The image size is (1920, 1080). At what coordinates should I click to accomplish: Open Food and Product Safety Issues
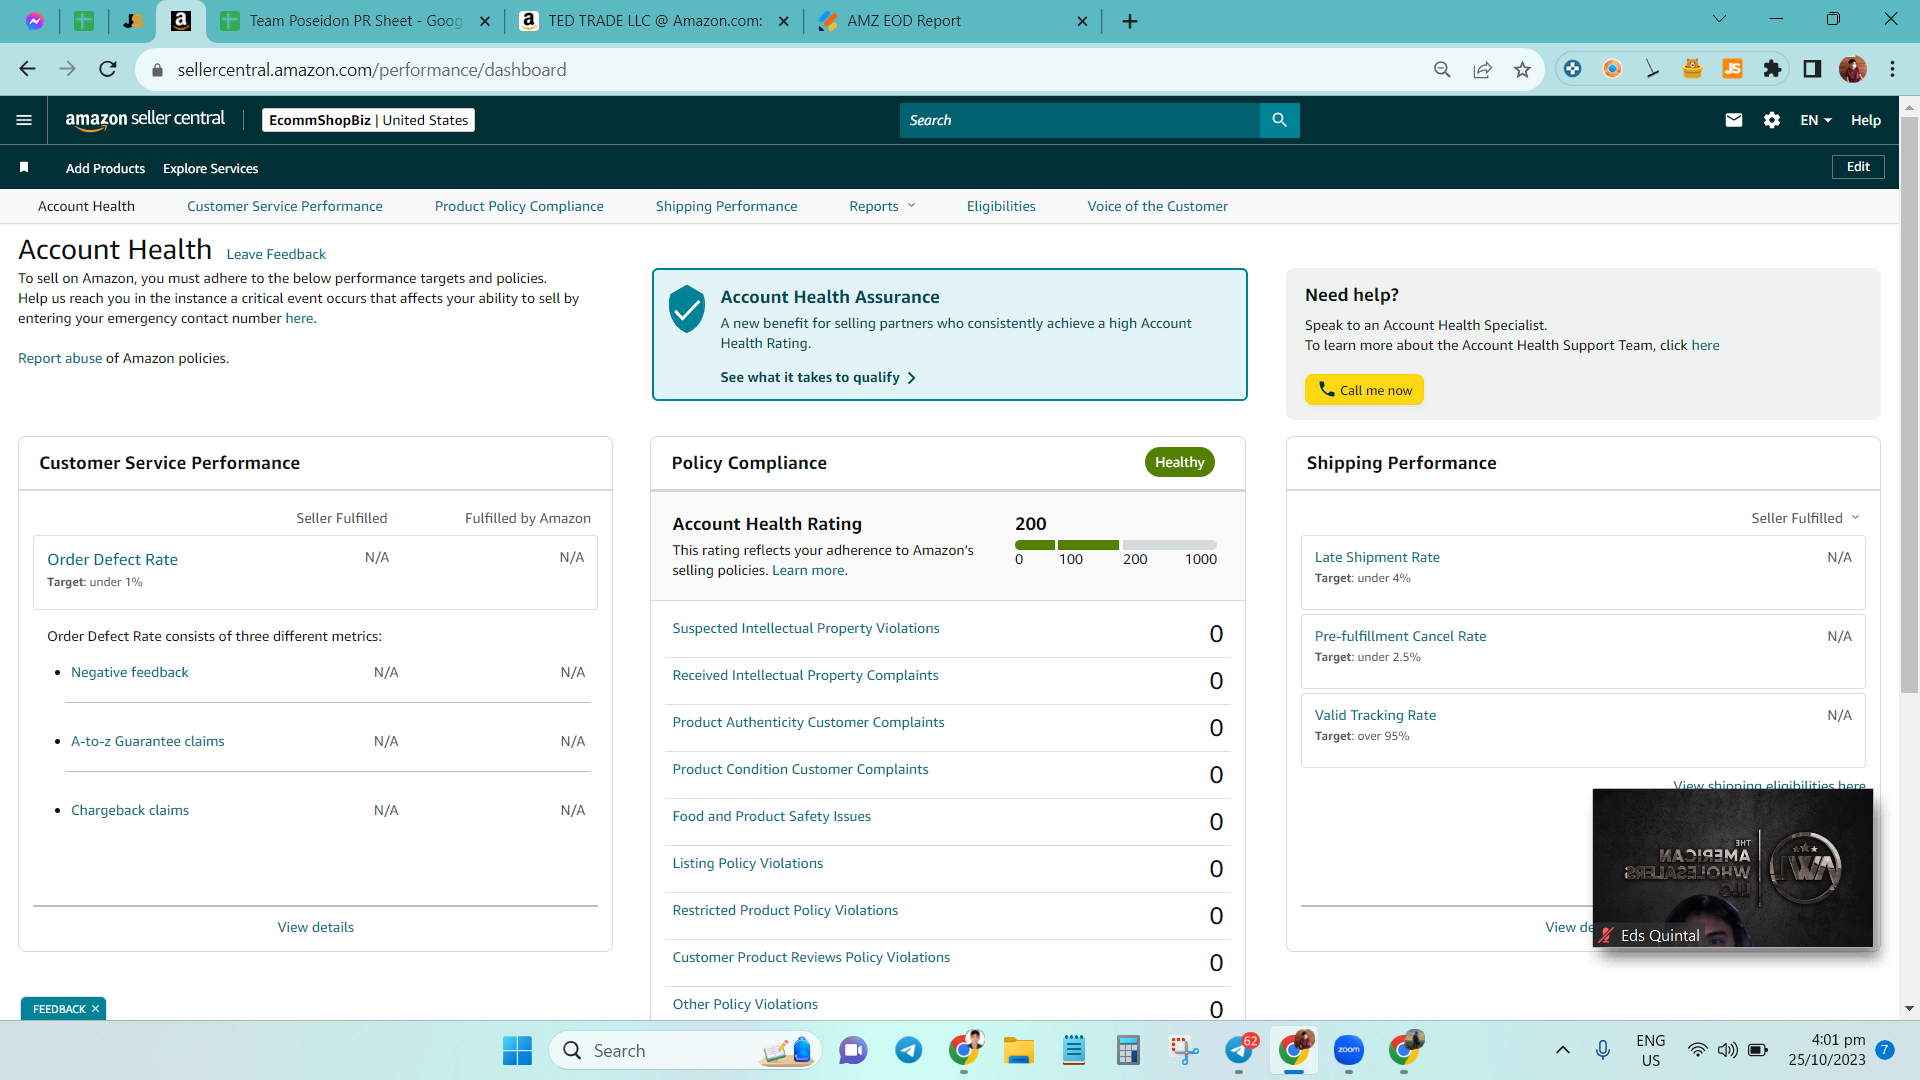point(772,816)
